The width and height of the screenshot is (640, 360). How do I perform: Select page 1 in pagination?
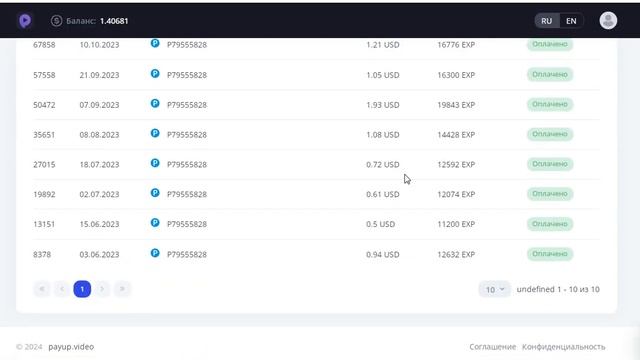coord(82,289)
